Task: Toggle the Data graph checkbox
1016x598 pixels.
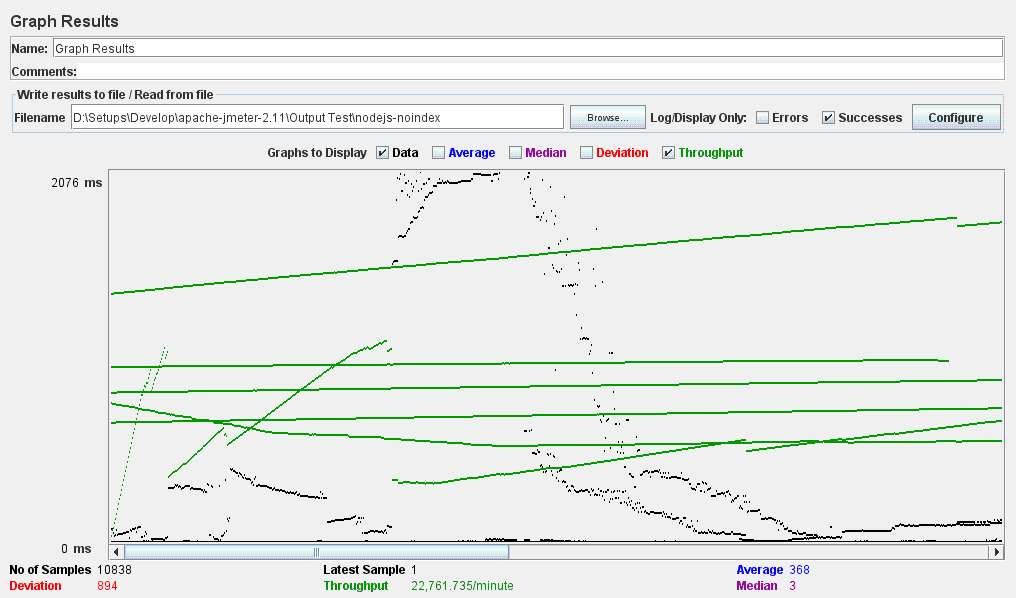Action: coord(382,153)
